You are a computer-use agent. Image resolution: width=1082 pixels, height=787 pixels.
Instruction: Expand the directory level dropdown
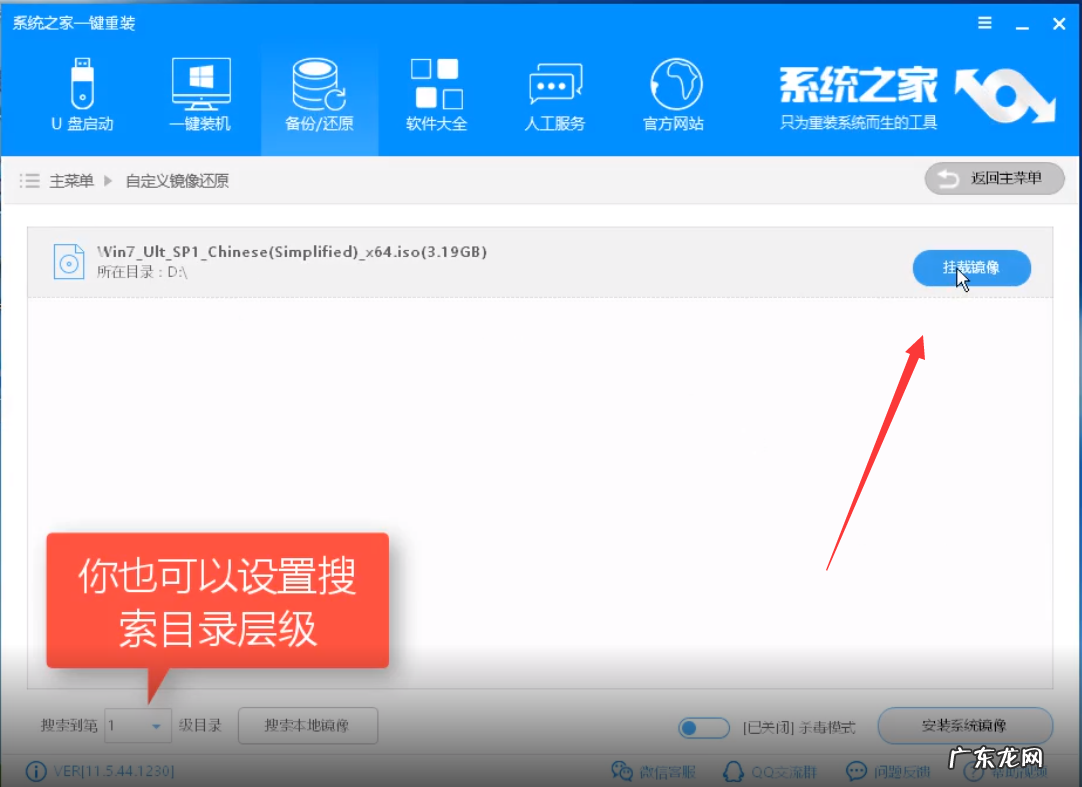157,726
